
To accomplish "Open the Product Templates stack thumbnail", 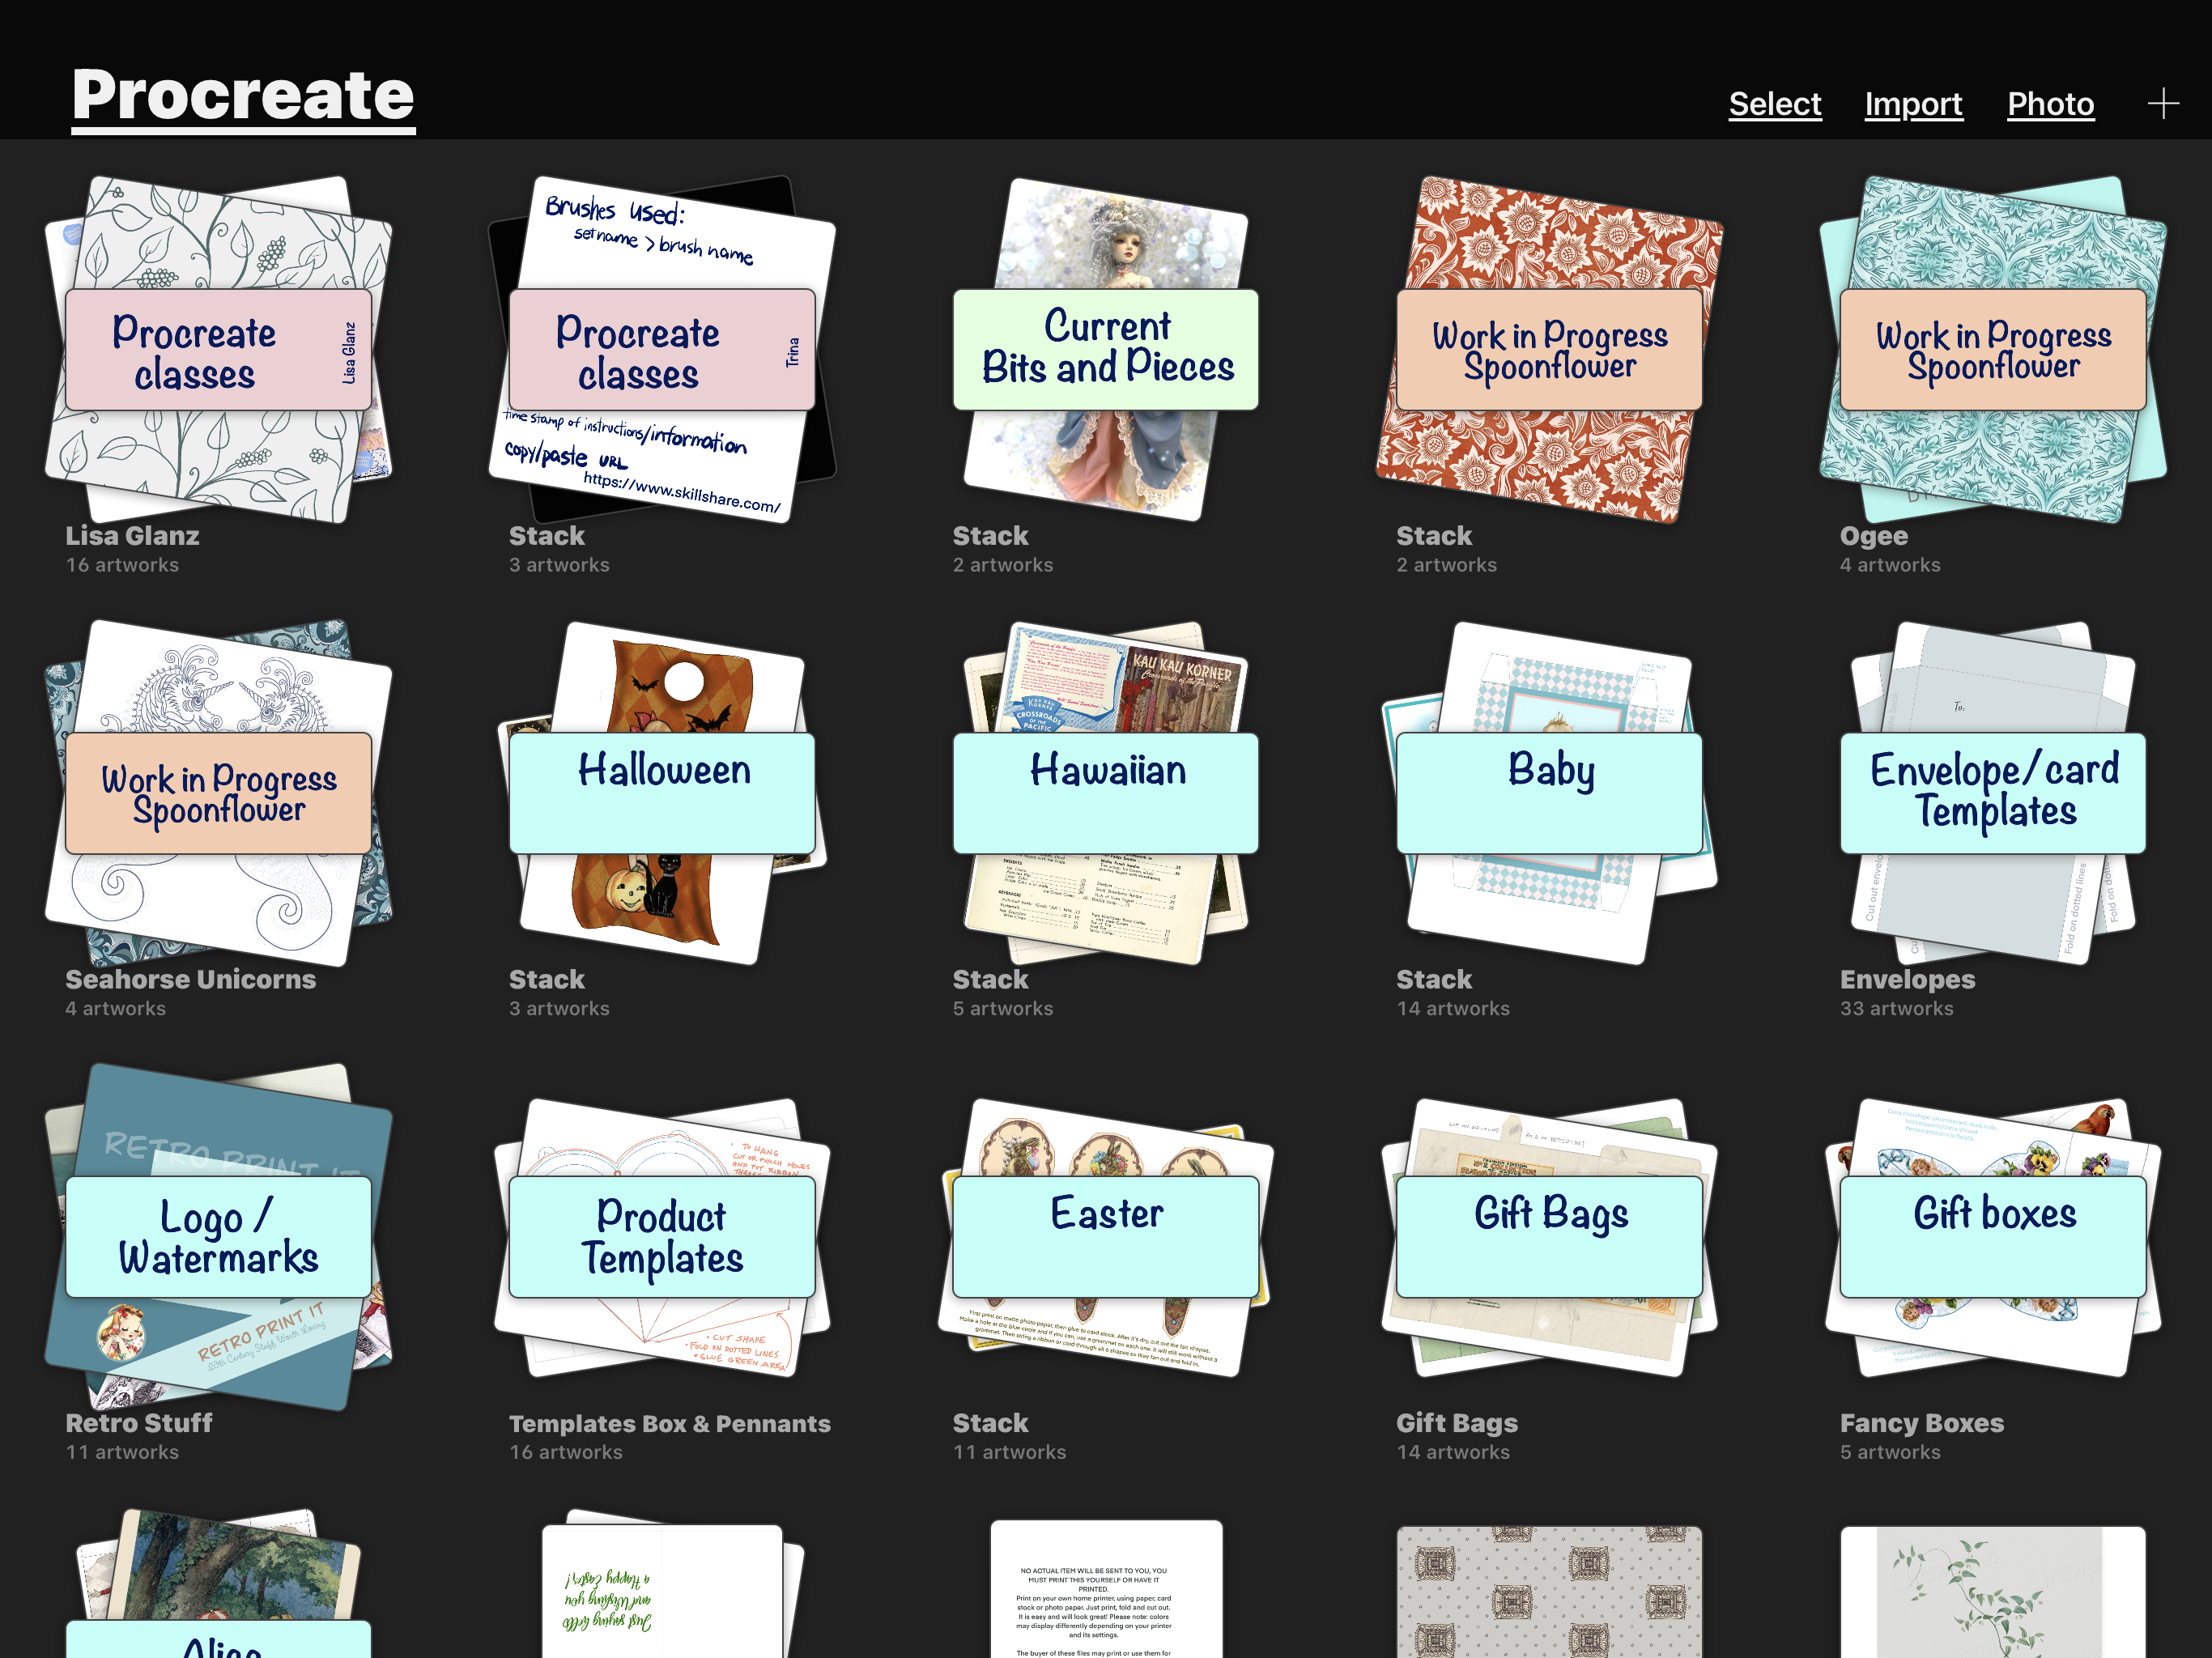I will pyautogui.click(x=662, y=1237).
